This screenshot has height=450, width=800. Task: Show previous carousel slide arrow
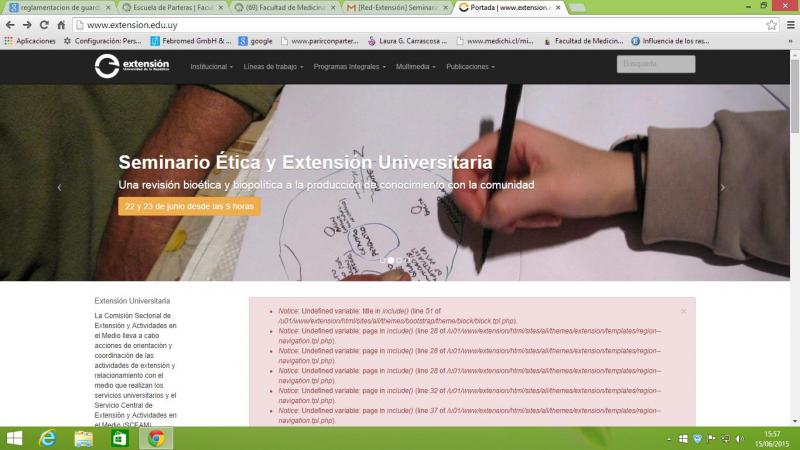point(59,187)
